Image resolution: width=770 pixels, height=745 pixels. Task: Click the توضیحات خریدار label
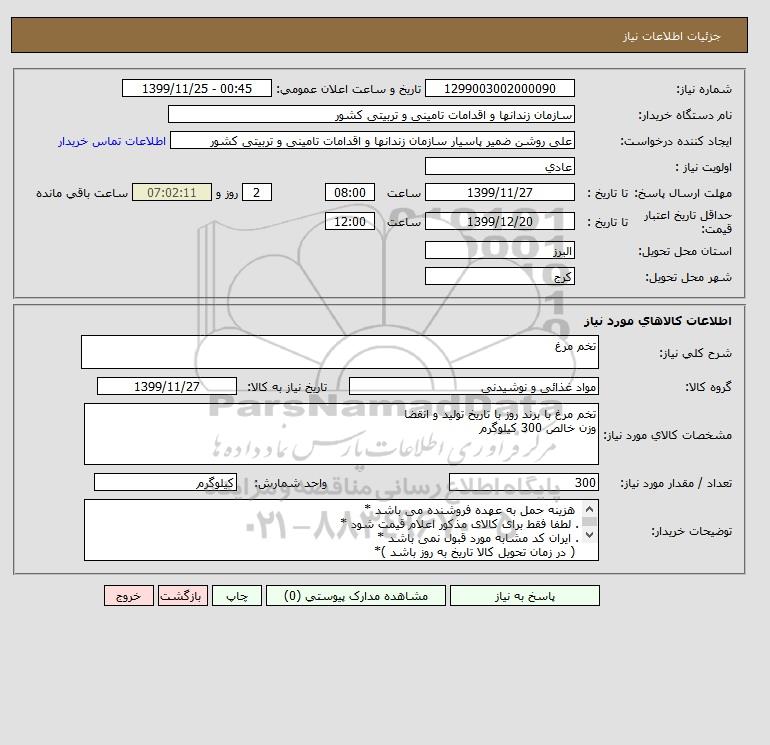coord(691,531)
